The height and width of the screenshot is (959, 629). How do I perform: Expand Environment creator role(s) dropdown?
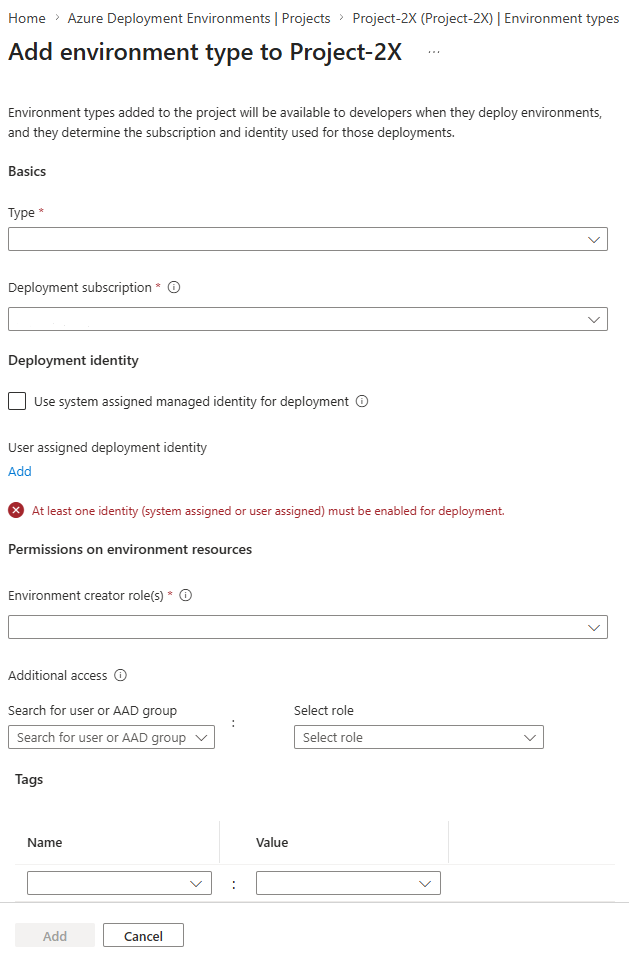tap(308, 627)
